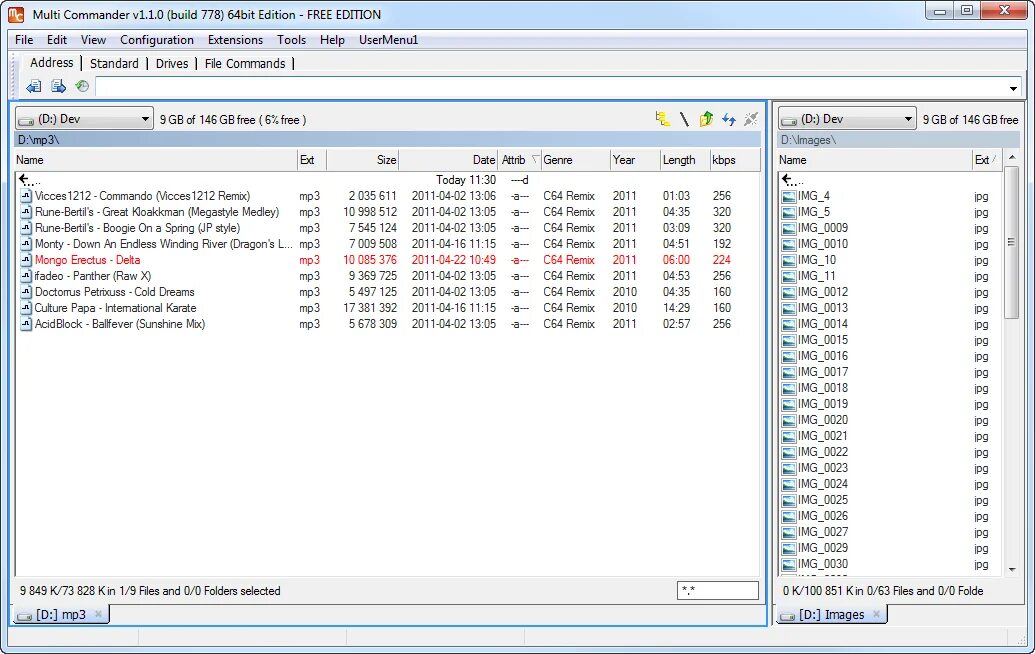Open the Edit menu
Image resolution: width=1035 pixels, height=654 pixels.
pyautogui.click(x=57, y=40)
